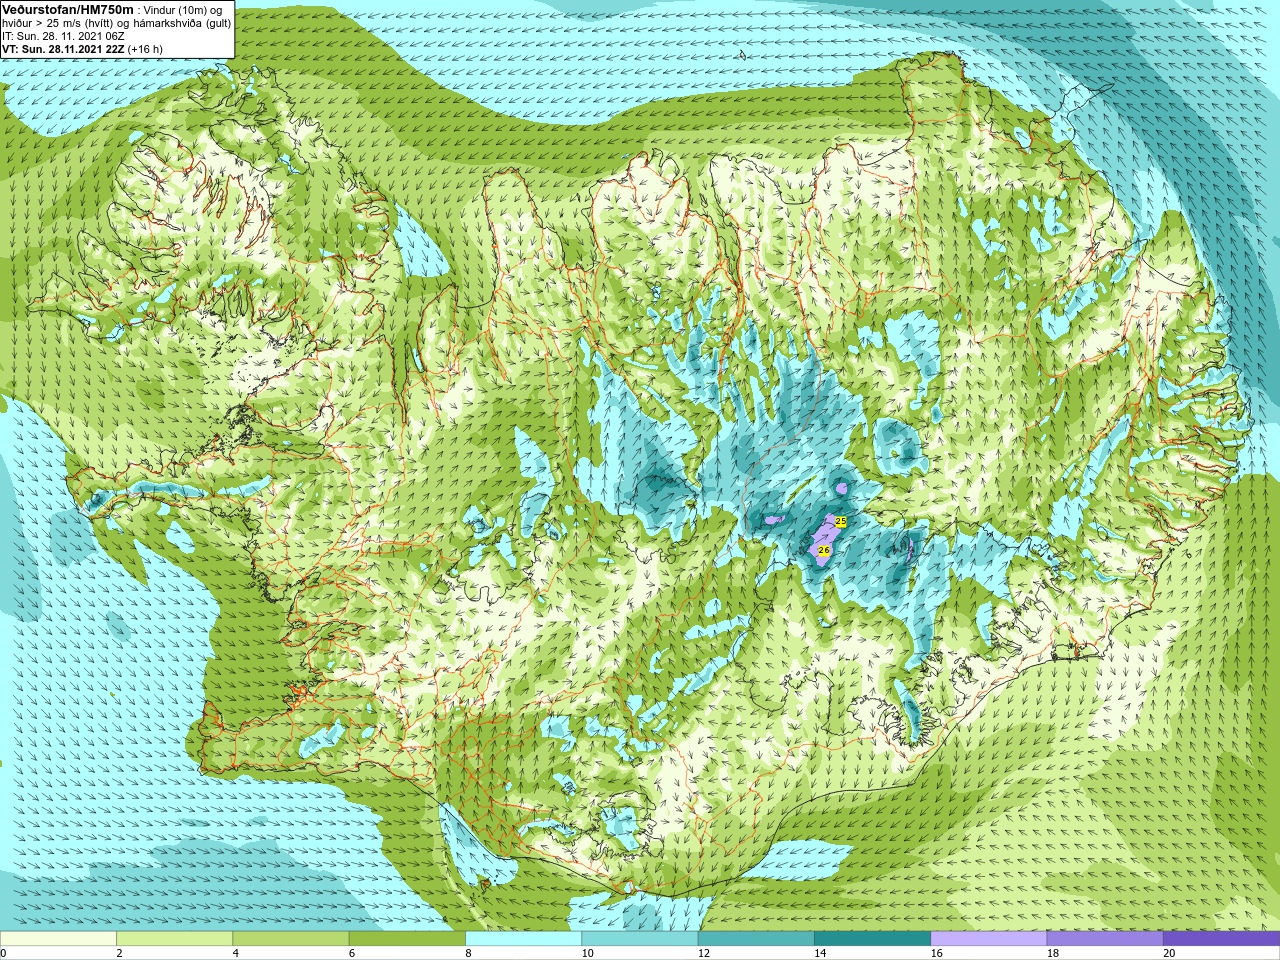Click the medium purple 18–20 m/s legend swatch
Screen dimensions: 1280x960
pyautogui.click(x=1105, y=939)
